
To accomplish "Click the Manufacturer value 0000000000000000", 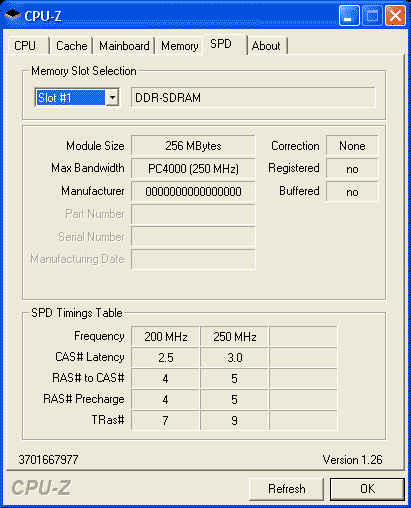I will (x=193, y=191).
